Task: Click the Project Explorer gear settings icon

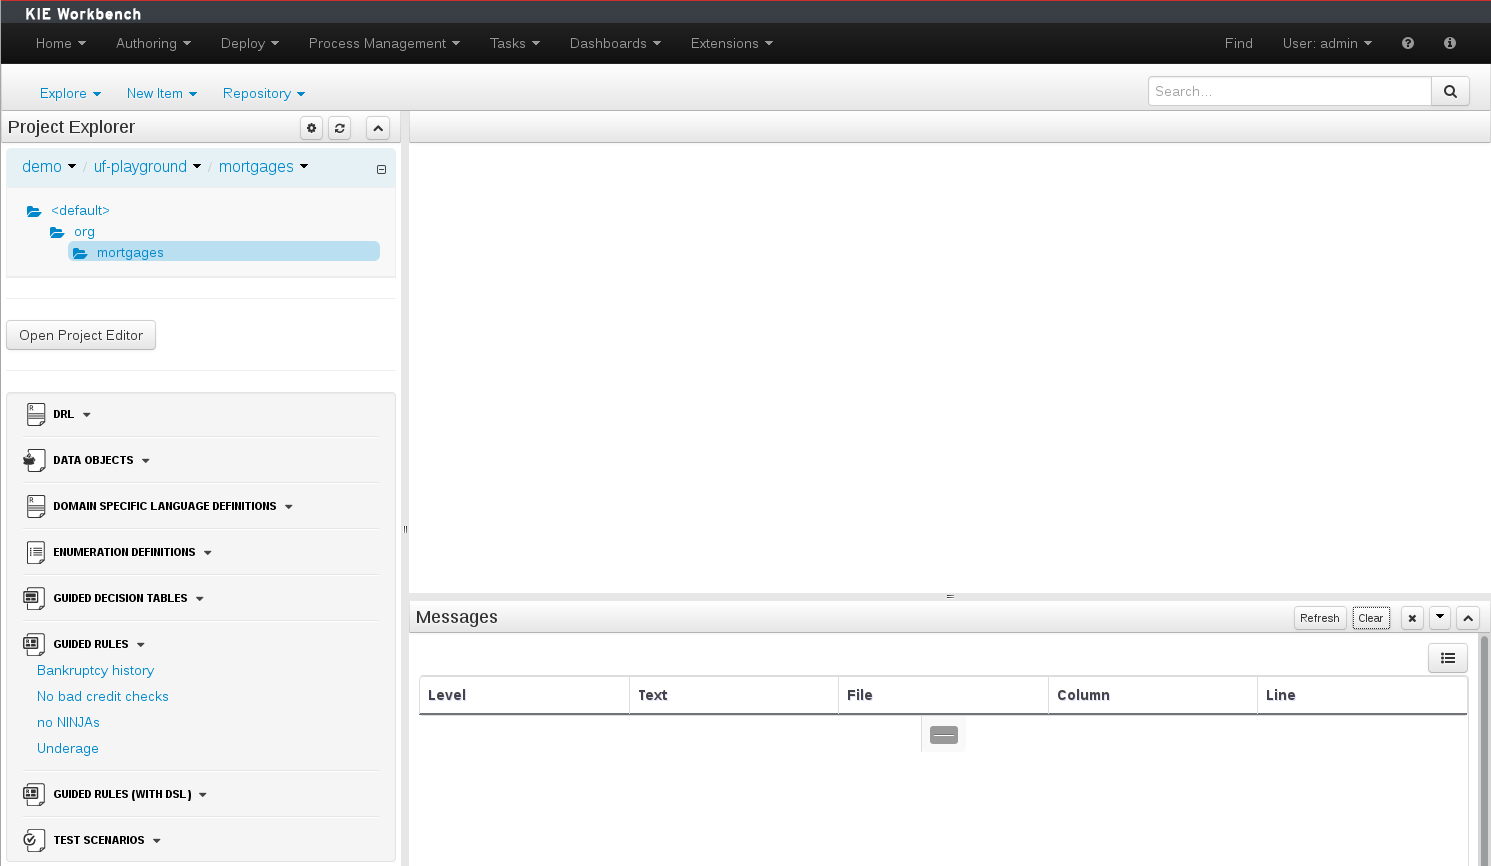Action: coord(312,128)
